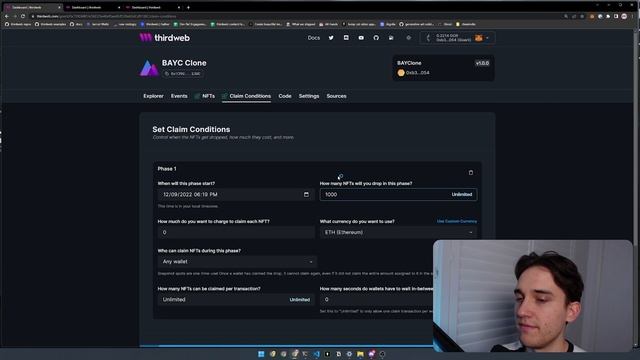640x360 pixels.
Task: Open the Sources tab
Action: (x=336, y=96)
